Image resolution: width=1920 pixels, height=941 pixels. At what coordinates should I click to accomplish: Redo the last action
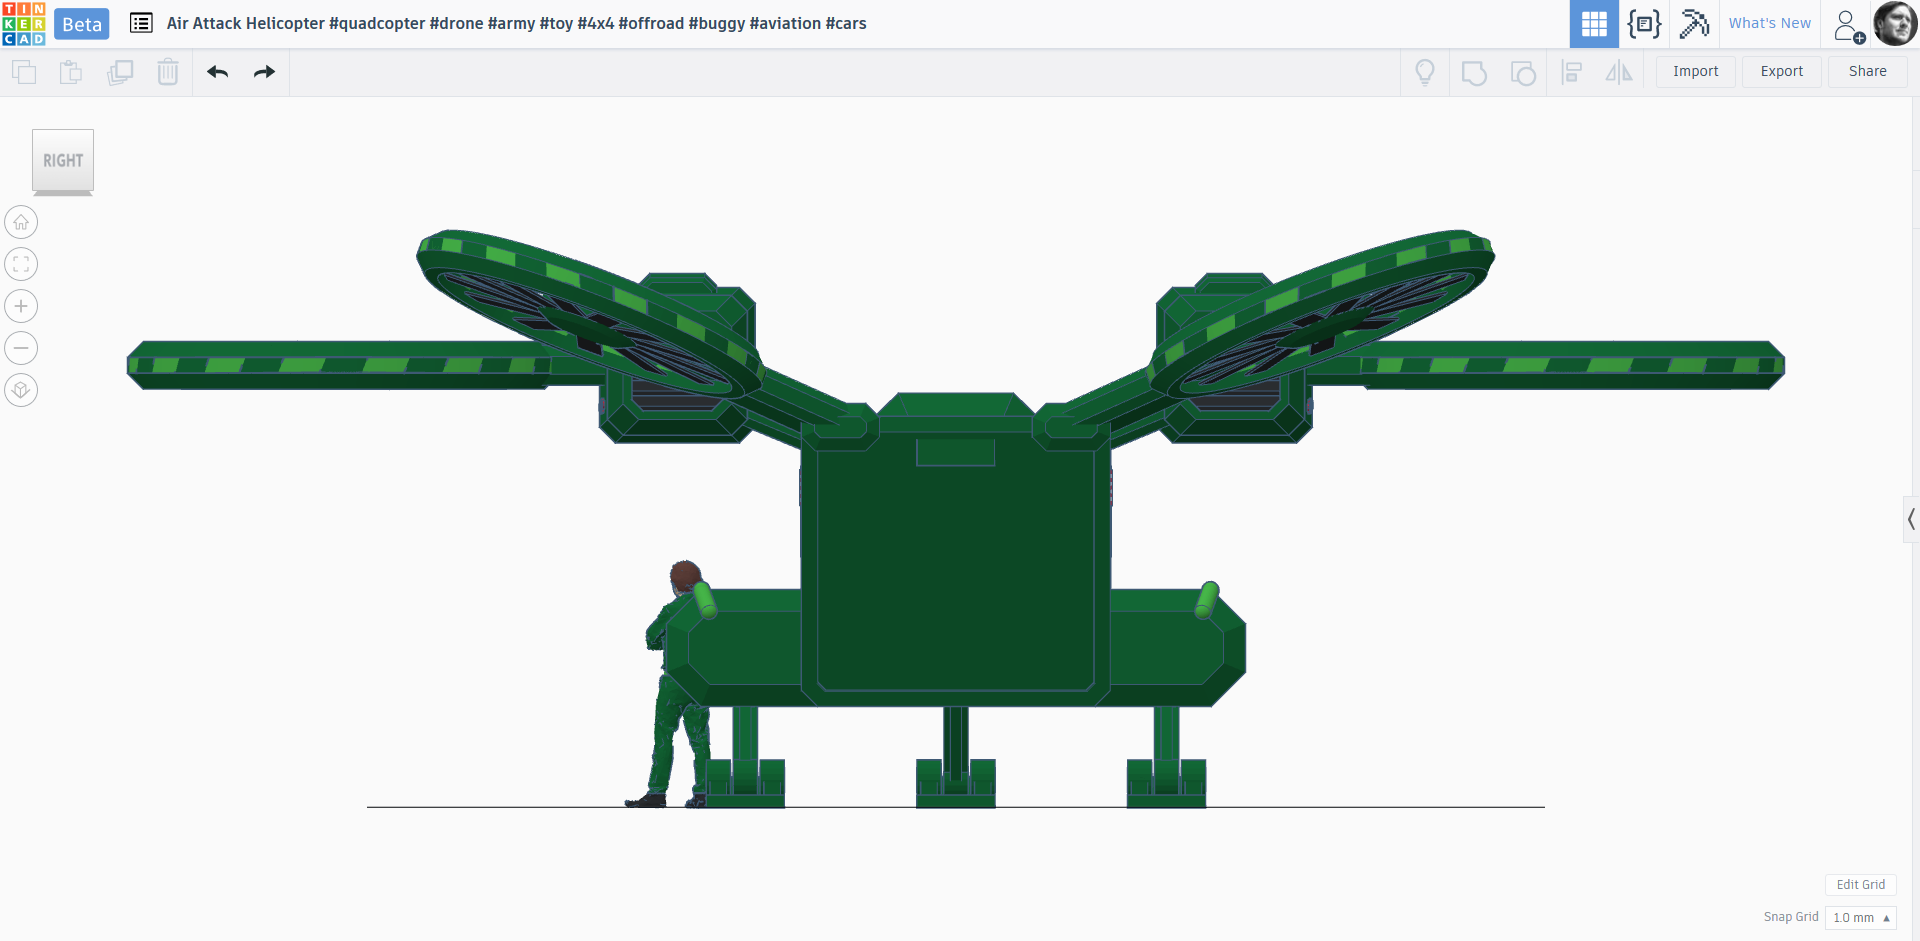tap(264, 72)
